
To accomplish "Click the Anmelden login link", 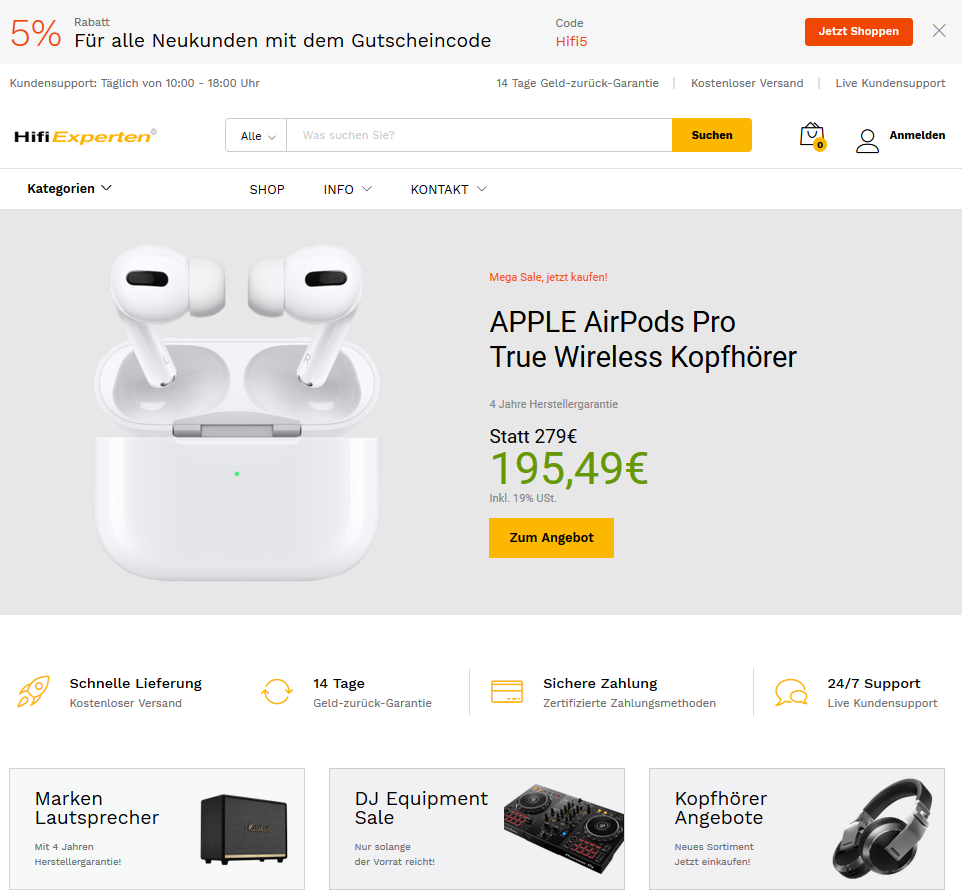I will (x=917, y=135).
